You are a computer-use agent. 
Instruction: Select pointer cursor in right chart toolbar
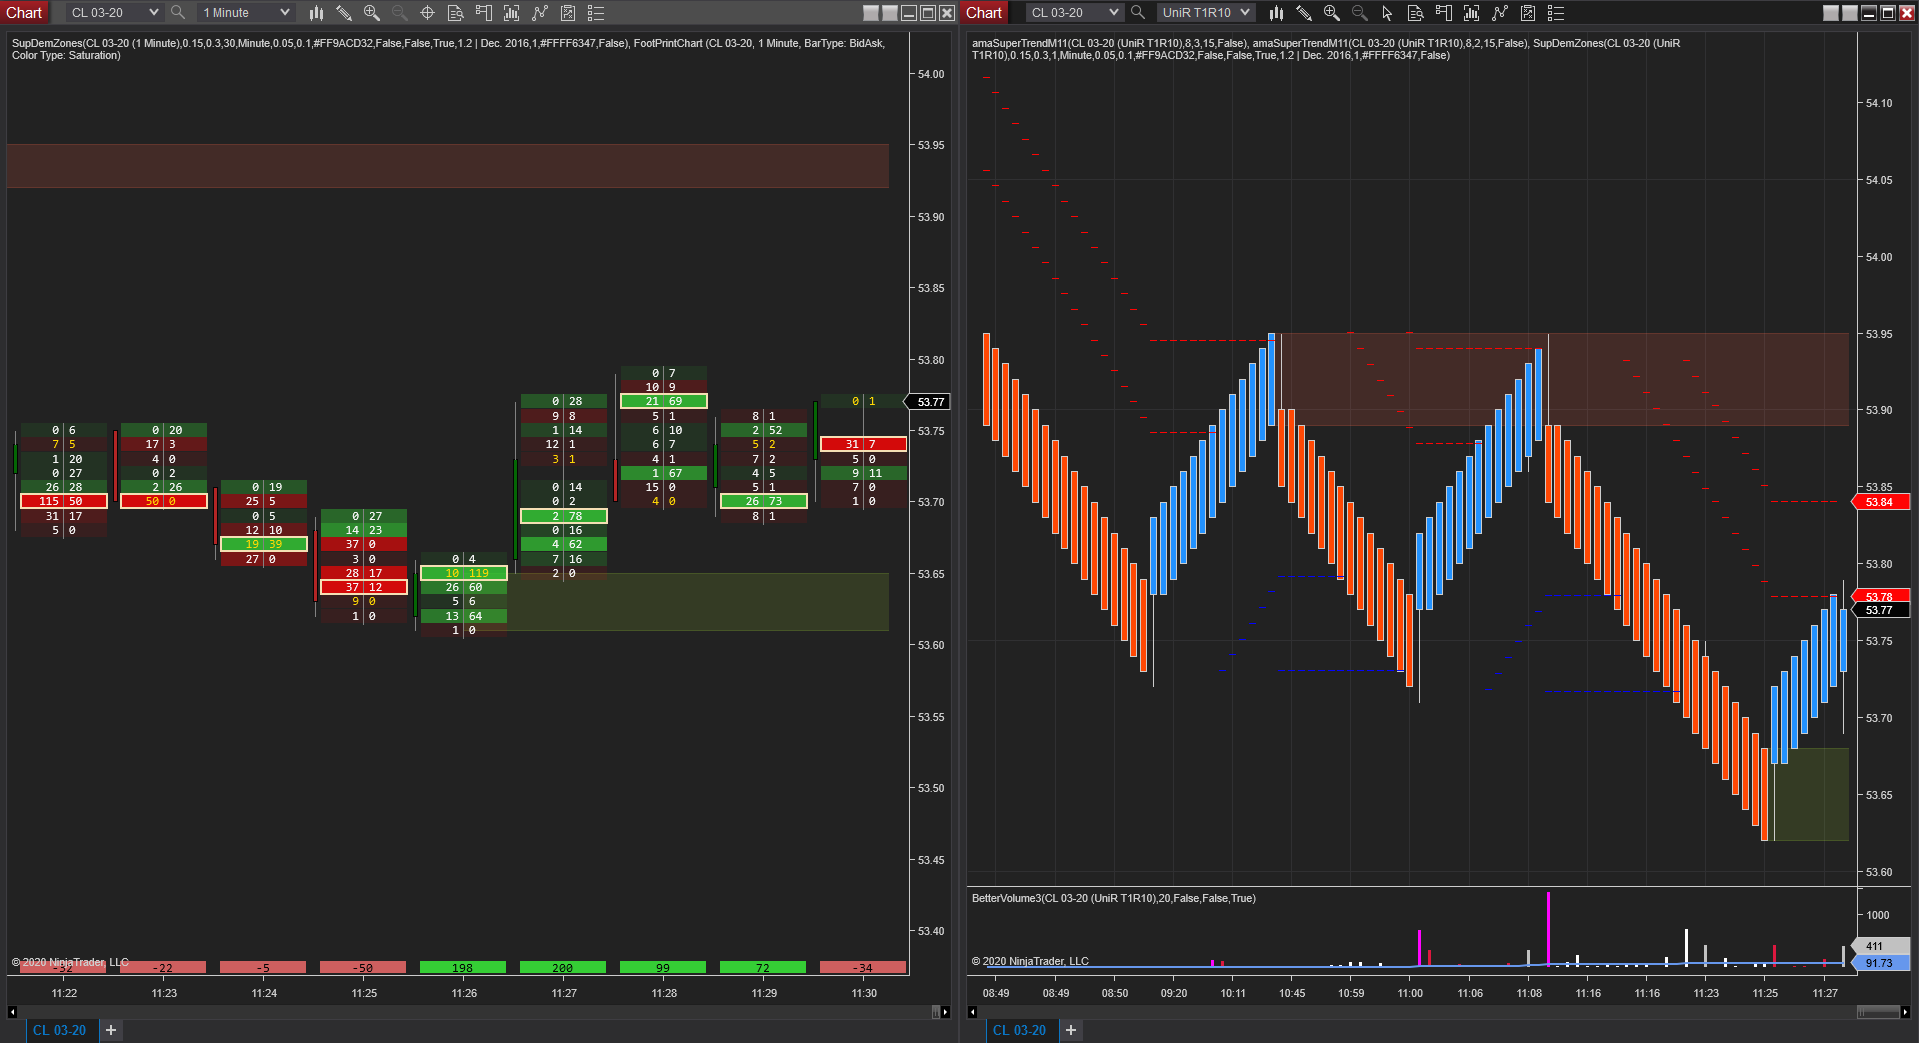(1387, 13)
